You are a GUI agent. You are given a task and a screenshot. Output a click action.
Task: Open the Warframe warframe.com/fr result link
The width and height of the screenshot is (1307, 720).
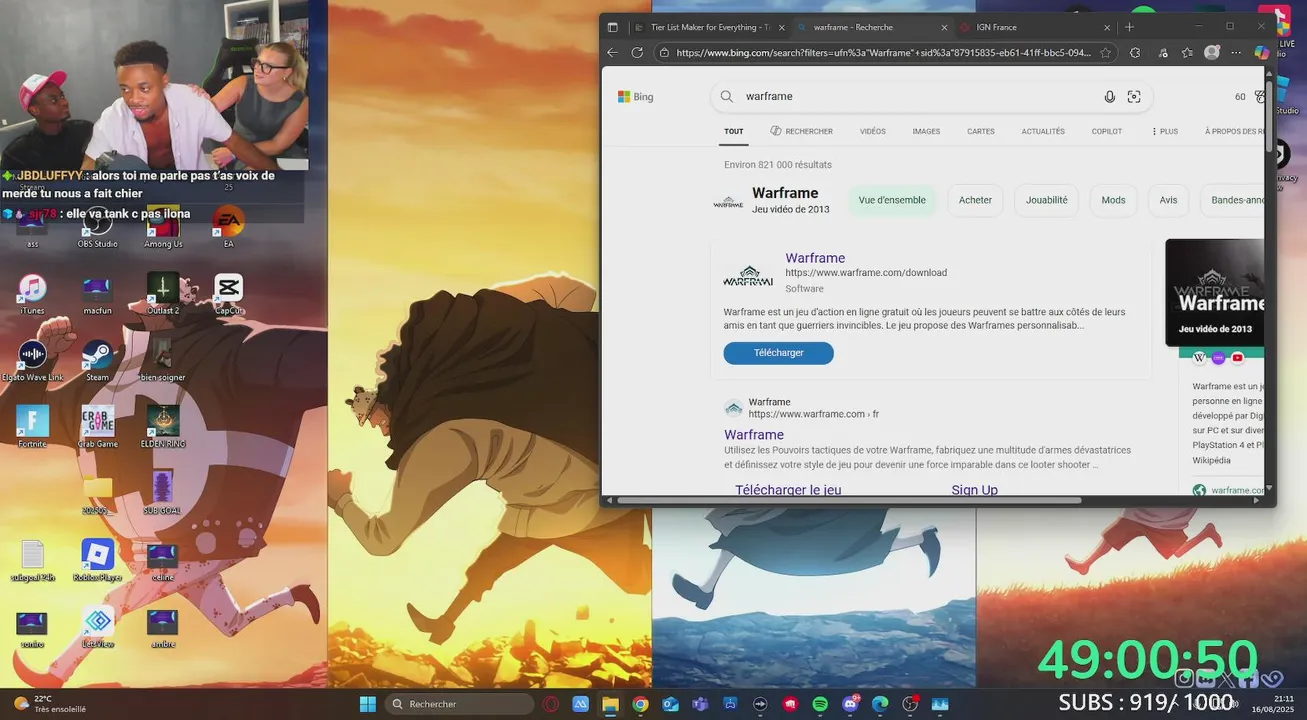[754, 435]
